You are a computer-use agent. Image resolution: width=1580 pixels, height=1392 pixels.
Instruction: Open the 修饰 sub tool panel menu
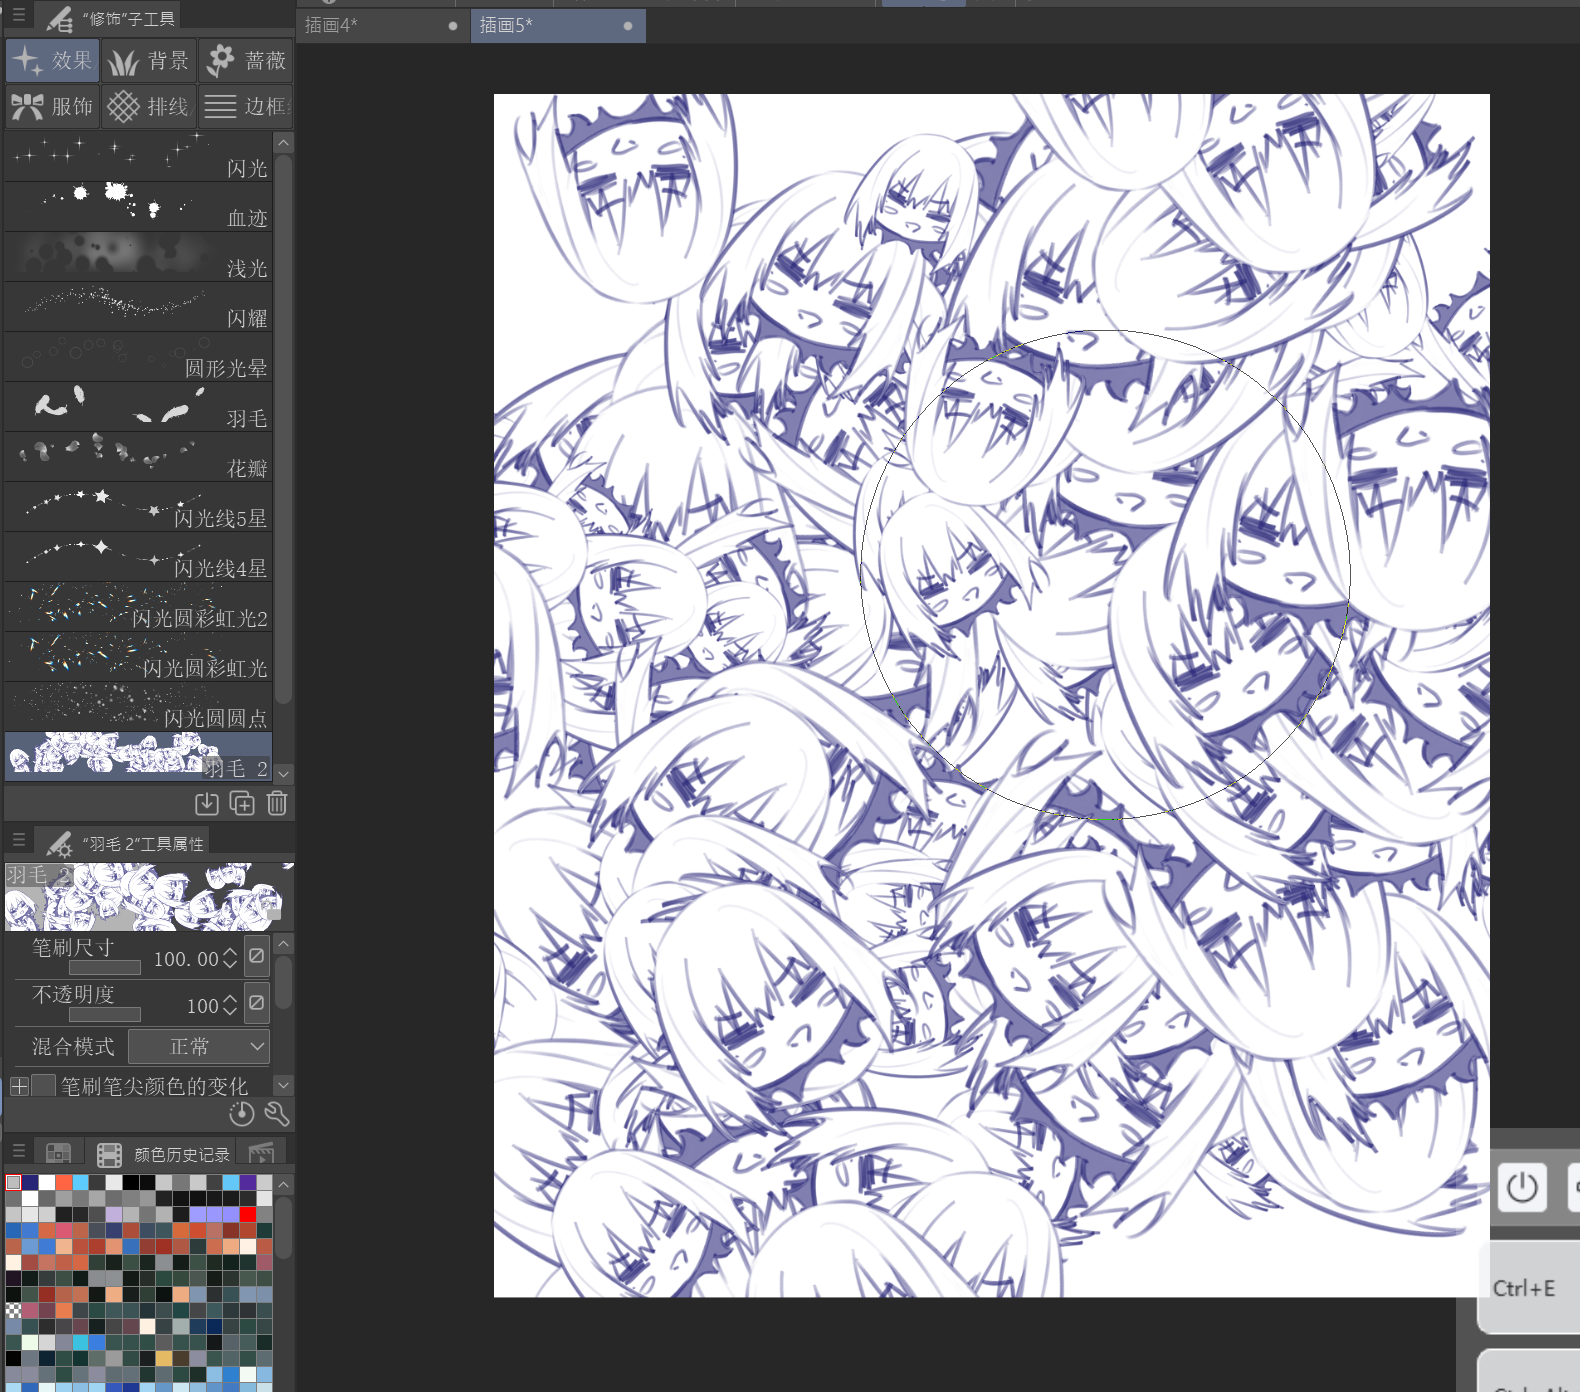tap(18, 16)
